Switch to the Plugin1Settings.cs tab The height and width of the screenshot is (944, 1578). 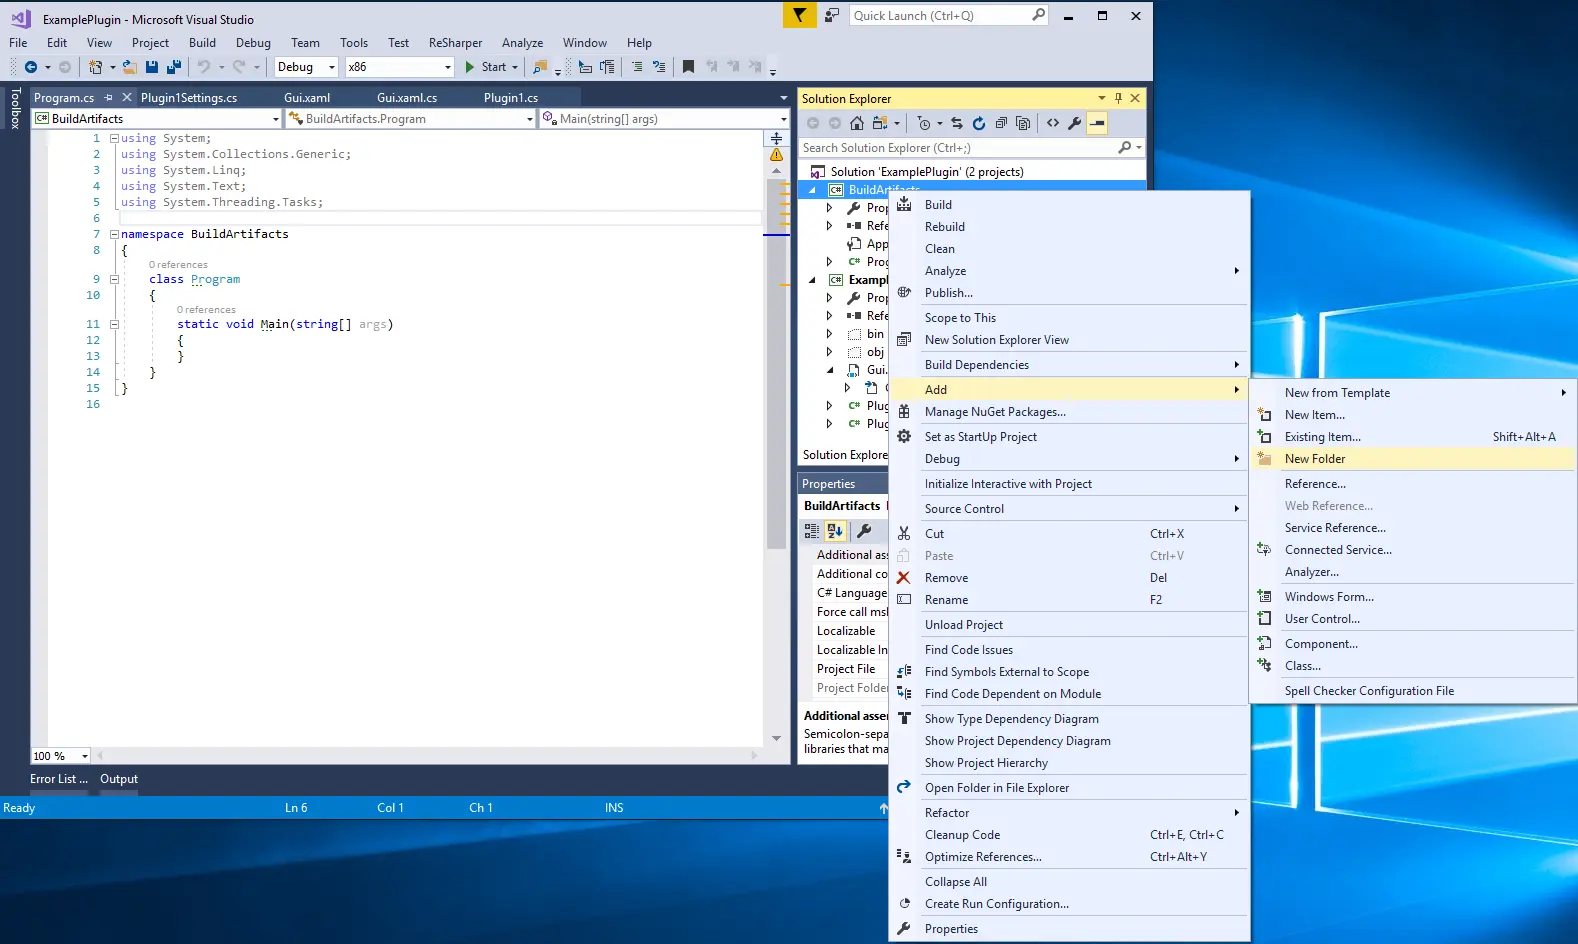point(189,97)
